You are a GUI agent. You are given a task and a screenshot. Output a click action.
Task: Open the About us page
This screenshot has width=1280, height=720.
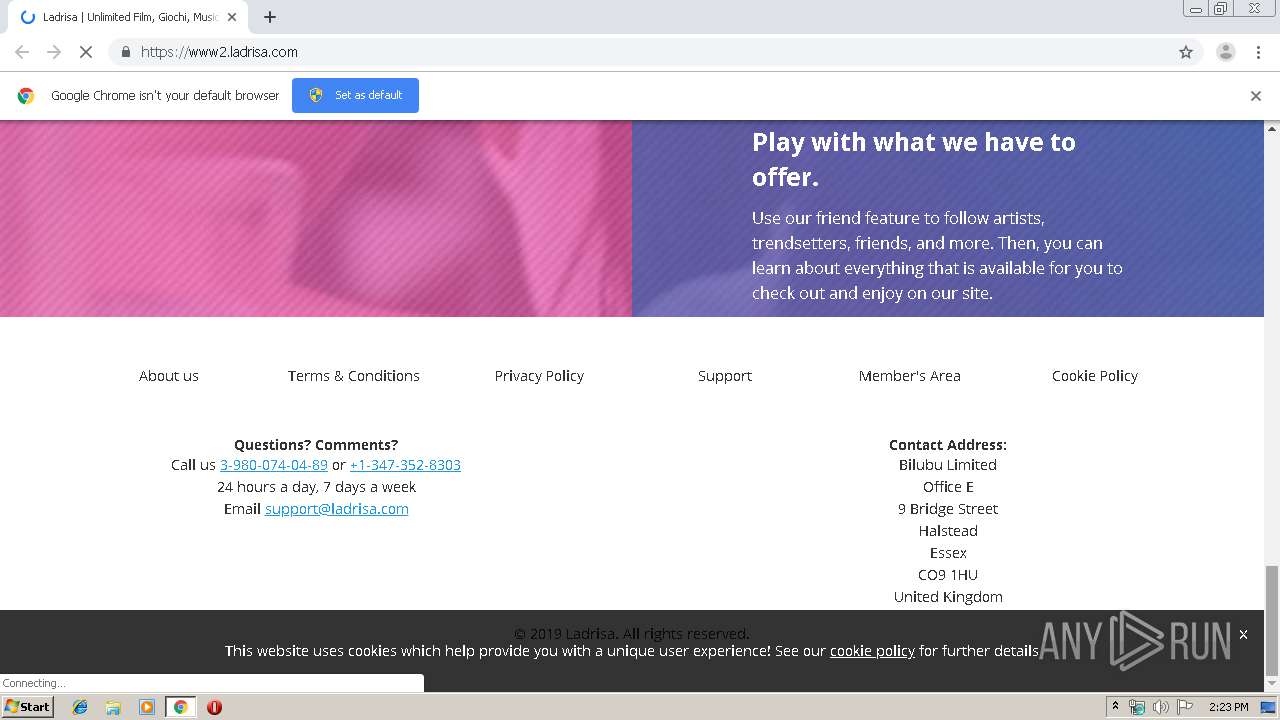coord(169,376)
